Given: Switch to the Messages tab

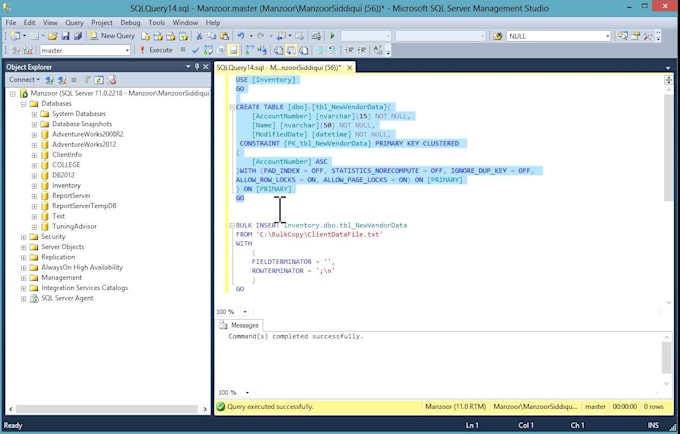Looking at the screenshot, I should click(x=239, y=326).
